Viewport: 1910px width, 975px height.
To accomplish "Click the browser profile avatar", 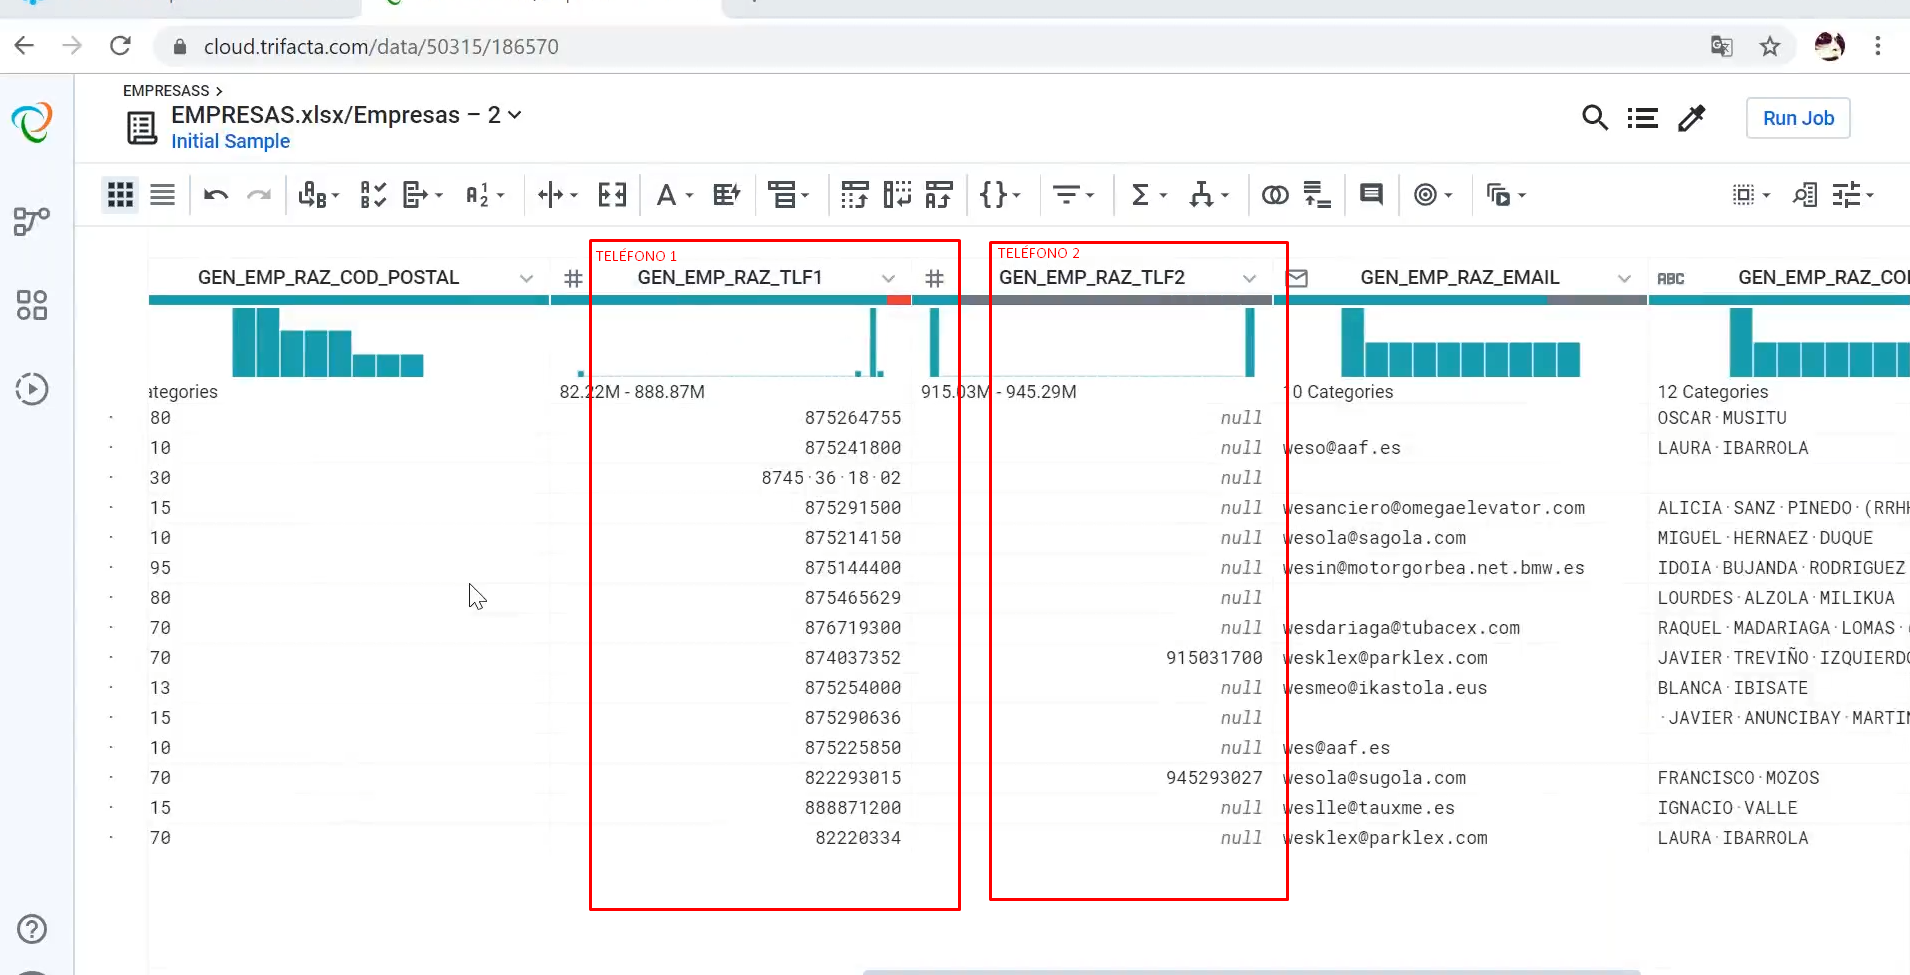I will (x=1830, y=46).
